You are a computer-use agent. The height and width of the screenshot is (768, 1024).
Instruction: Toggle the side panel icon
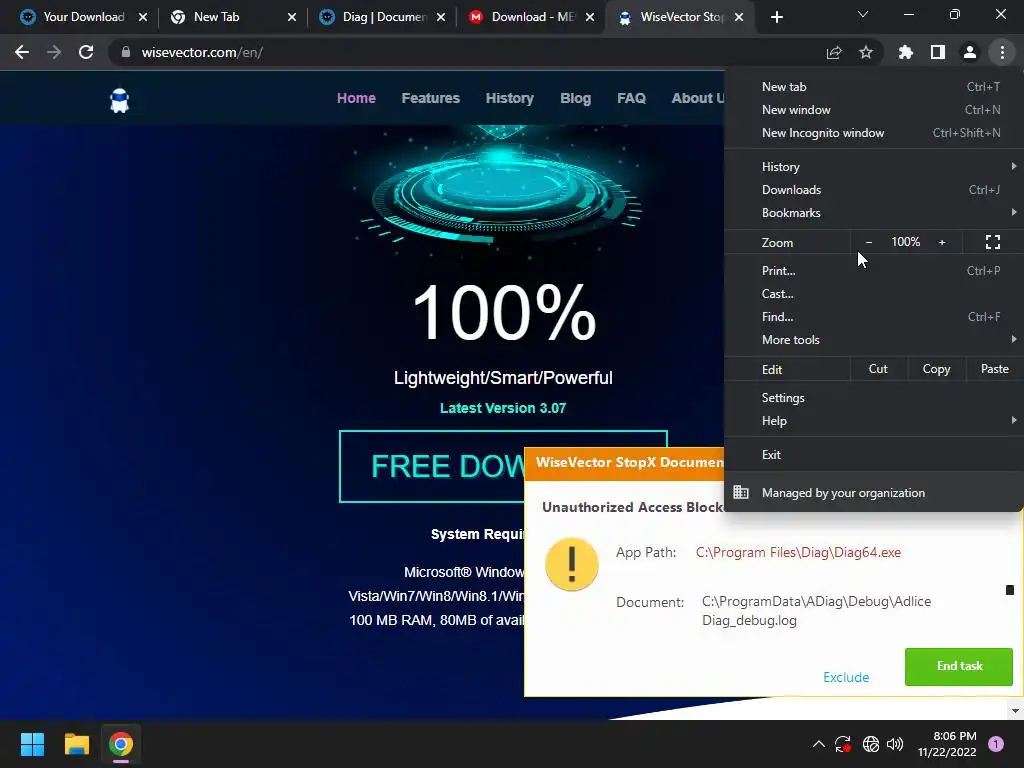(938, 52)
